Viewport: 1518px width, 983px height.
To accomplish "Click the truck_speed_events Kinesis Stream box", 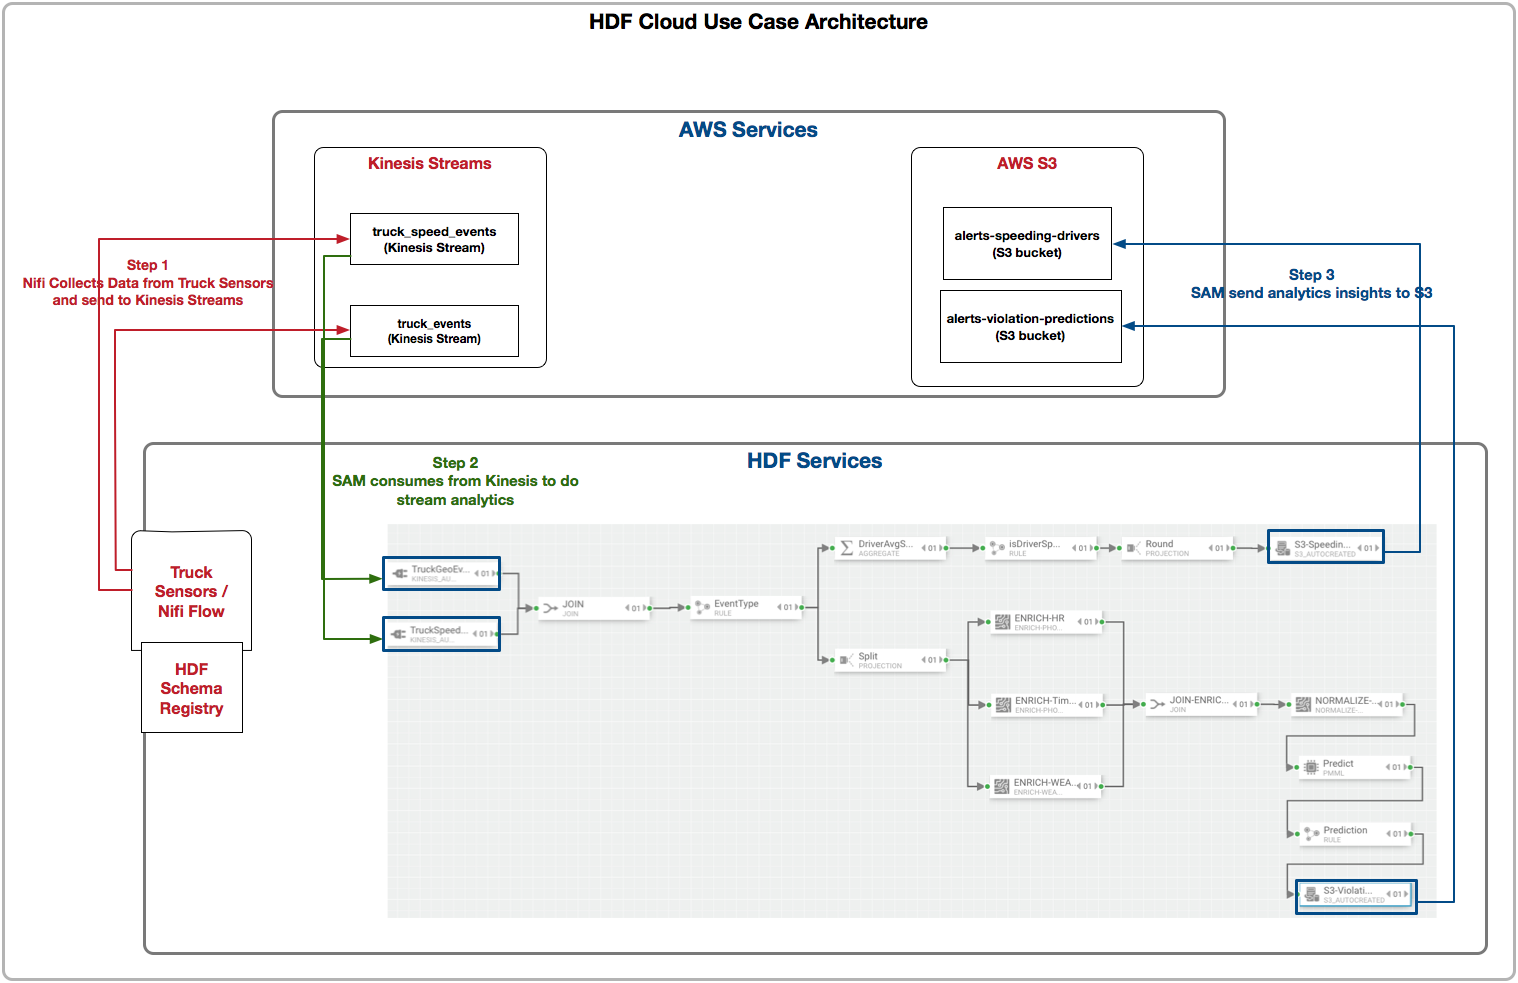I will 434,239.
